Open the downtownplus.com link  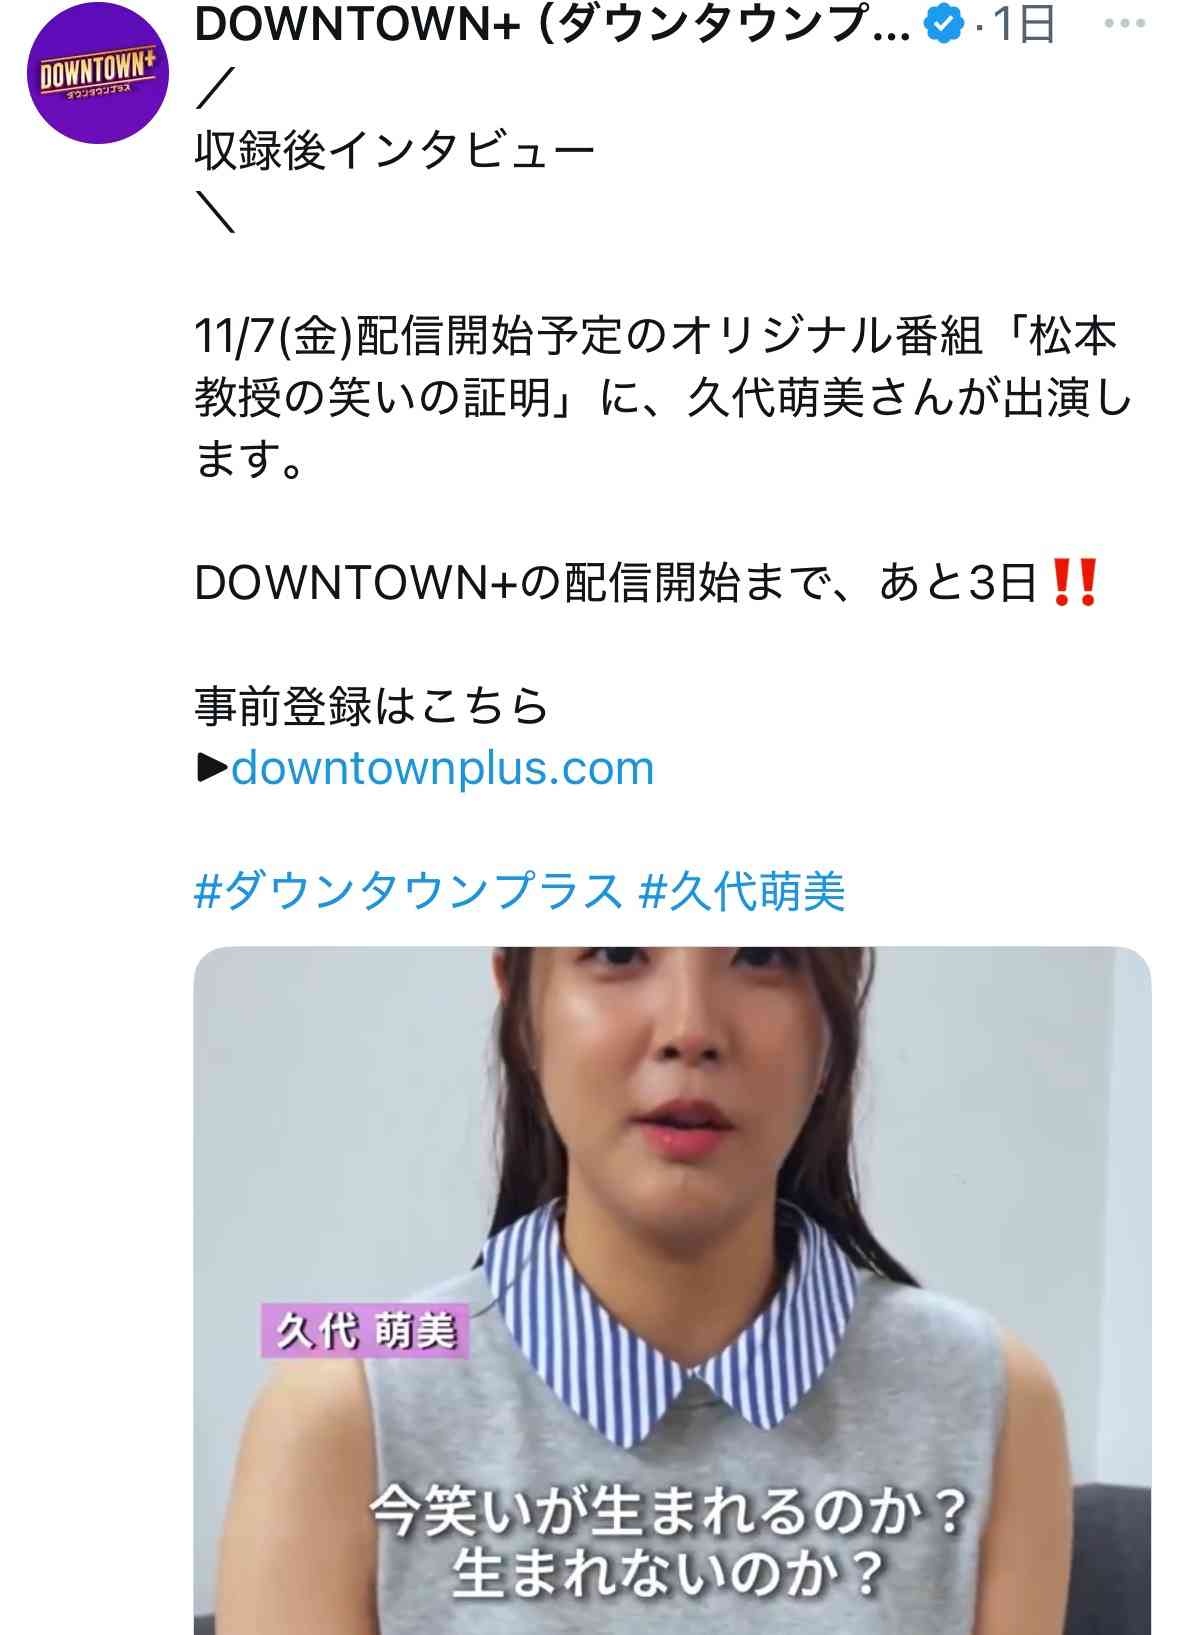442,768
